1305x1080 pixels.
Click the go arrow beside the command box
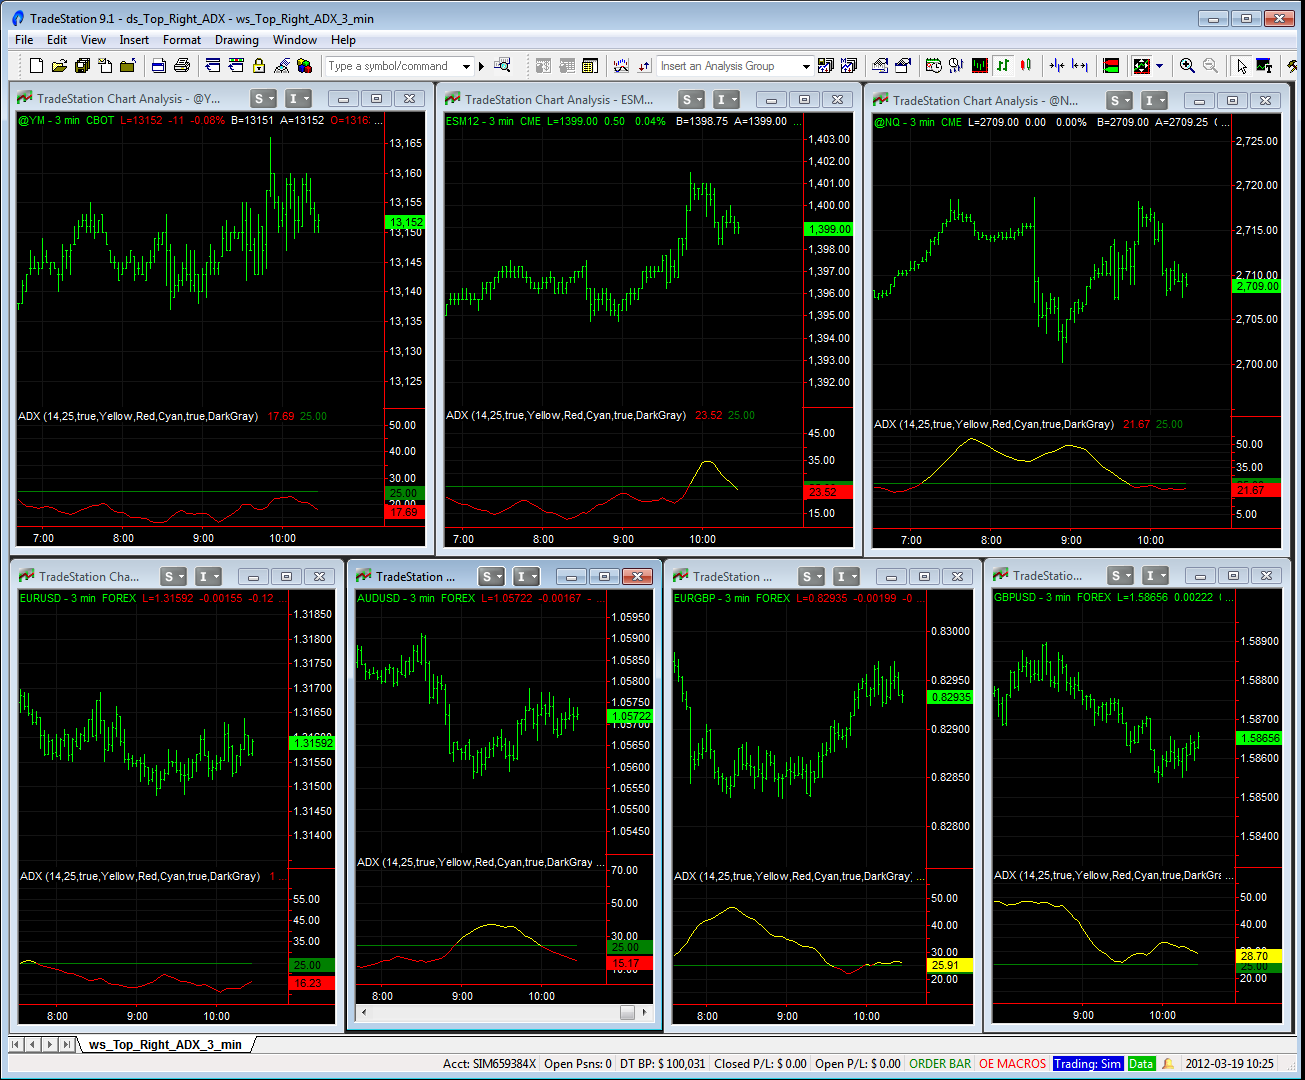click(481, 66)
